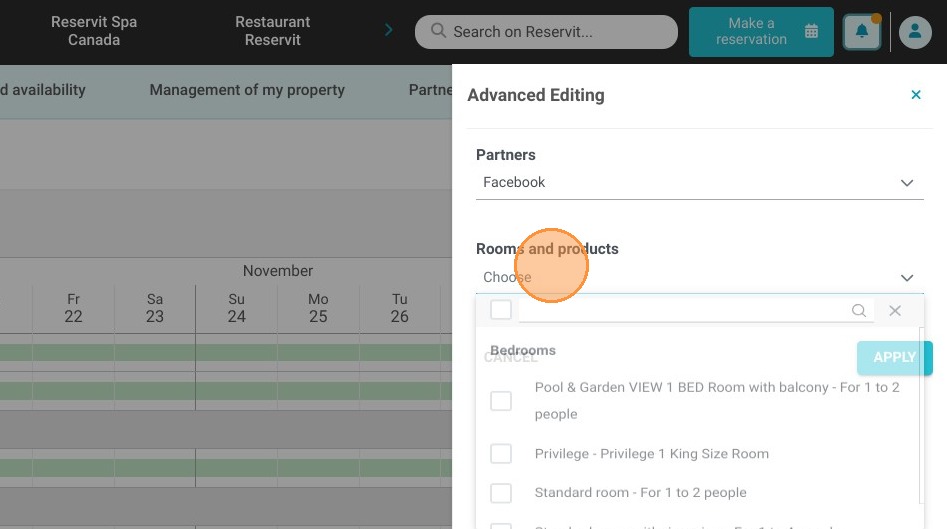947x529 pixels.
Task: Click the Advanced Editing panel title
Action: tap(536, 95)
